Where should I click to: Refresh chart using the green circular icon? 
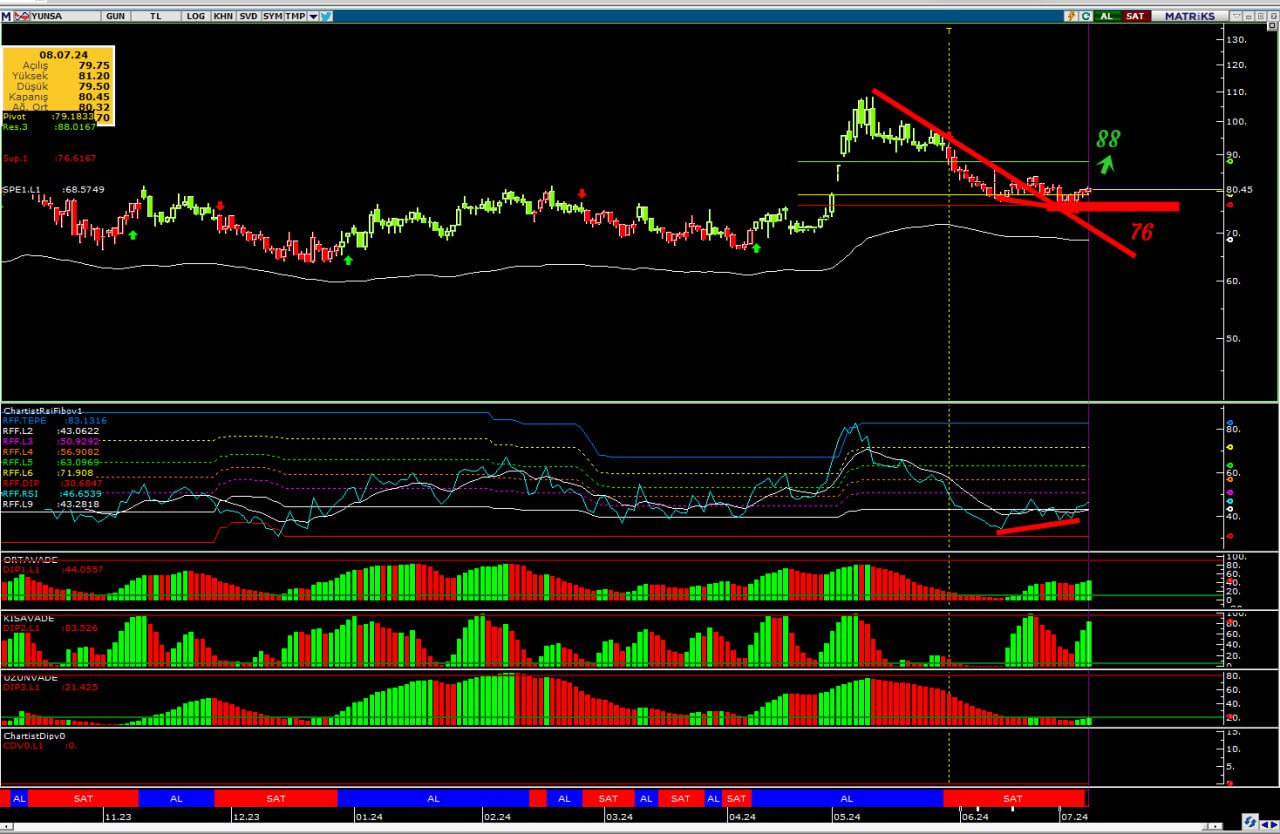1085,16
